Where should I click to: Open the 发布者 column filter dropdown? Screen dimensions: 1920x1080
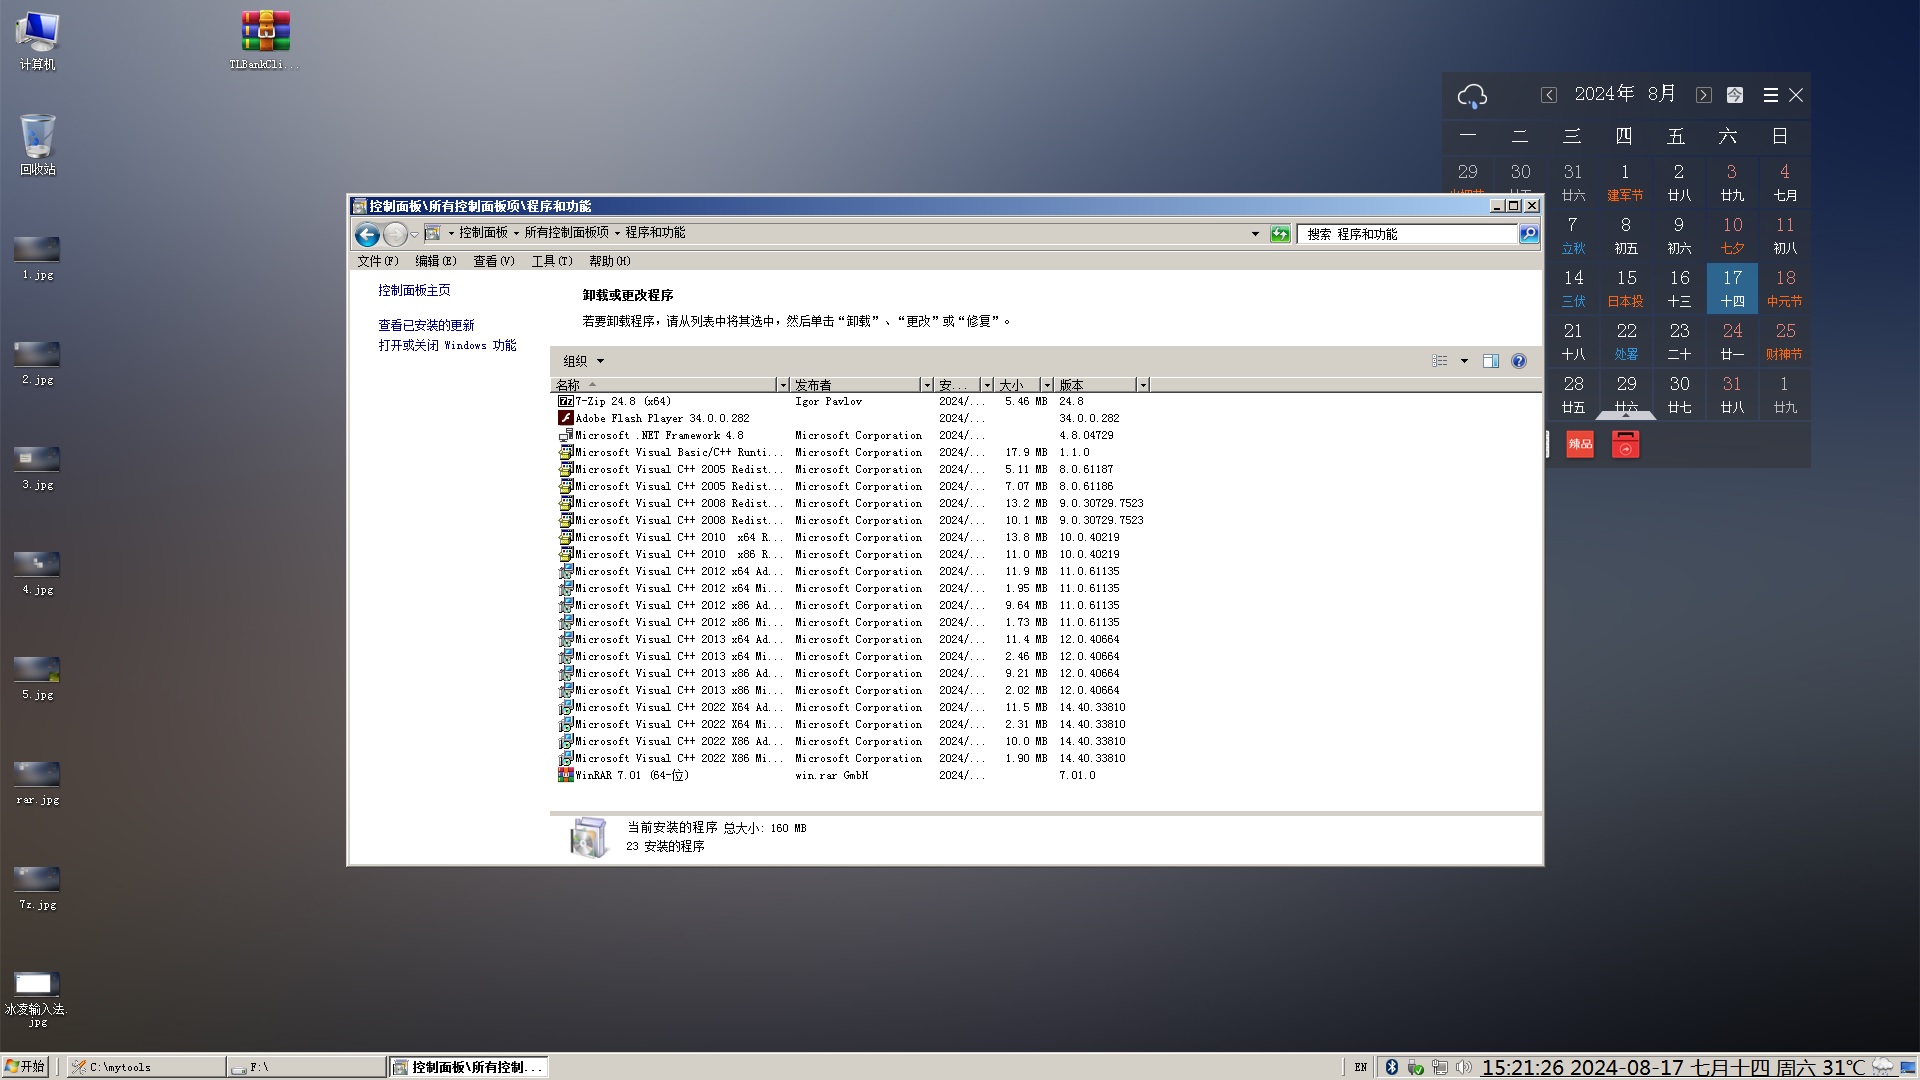click(927, 385)
